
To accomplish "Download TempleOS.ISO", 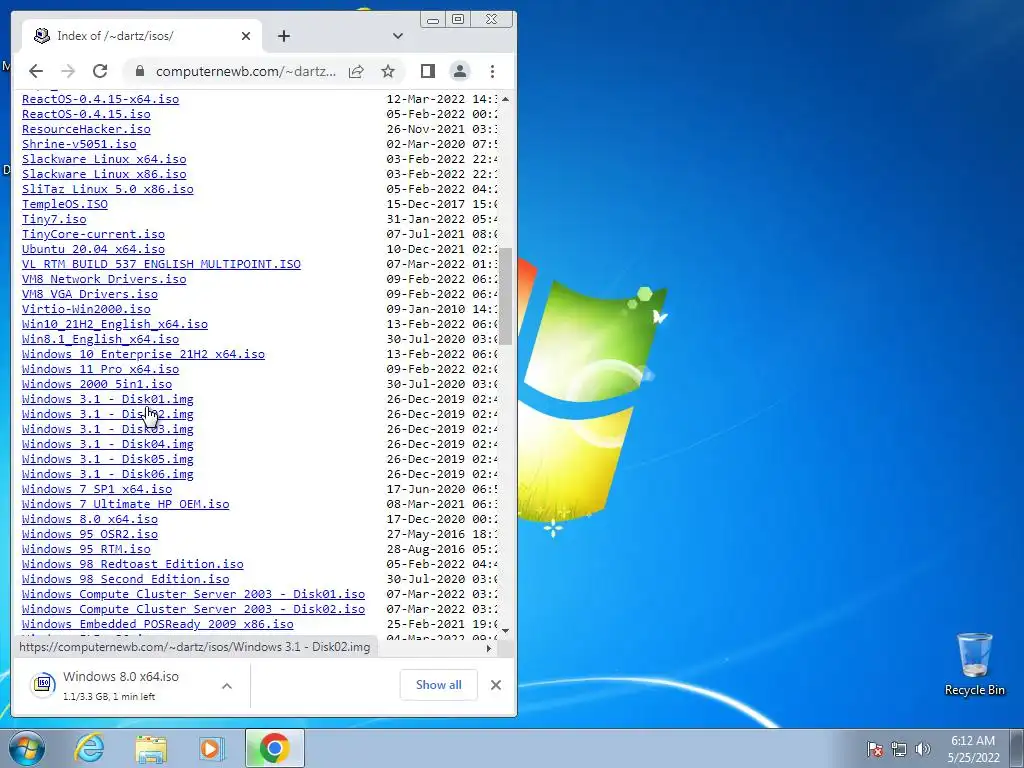I will (65, 204).
